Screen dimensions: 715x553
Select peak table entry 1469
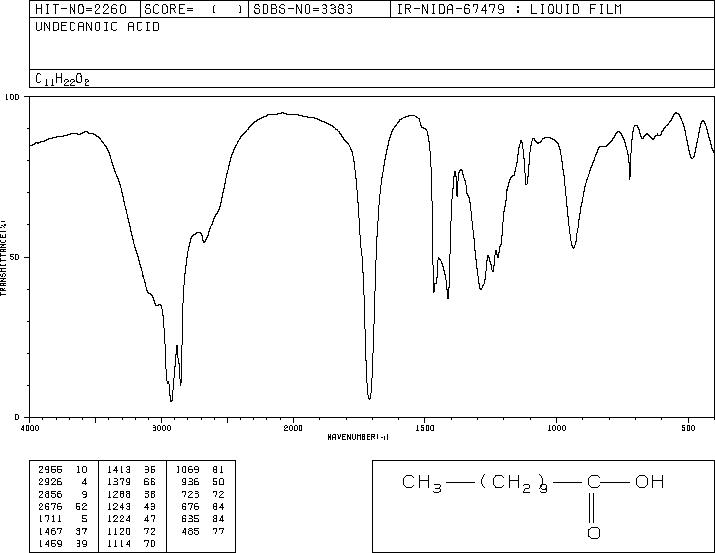coord(50,544)
